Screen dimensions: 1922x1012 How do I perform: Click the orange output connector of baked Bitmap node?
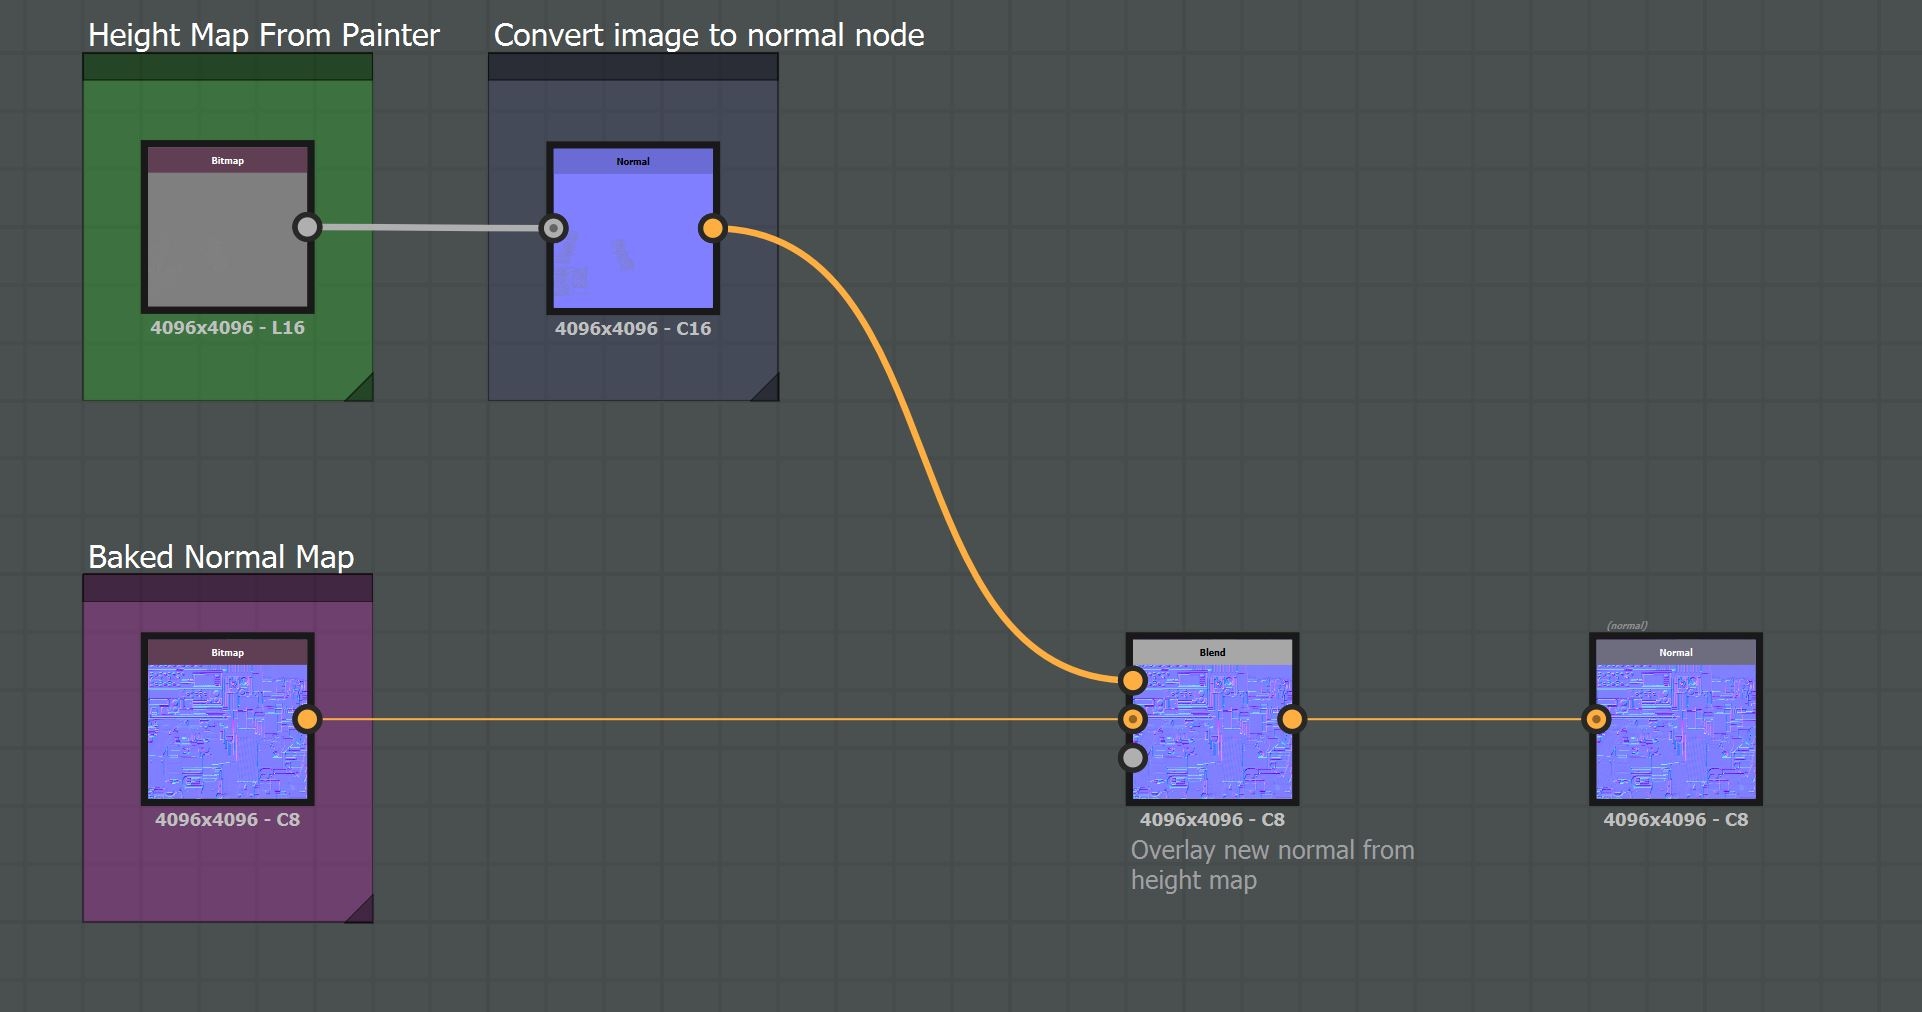[x=307, y=719]
